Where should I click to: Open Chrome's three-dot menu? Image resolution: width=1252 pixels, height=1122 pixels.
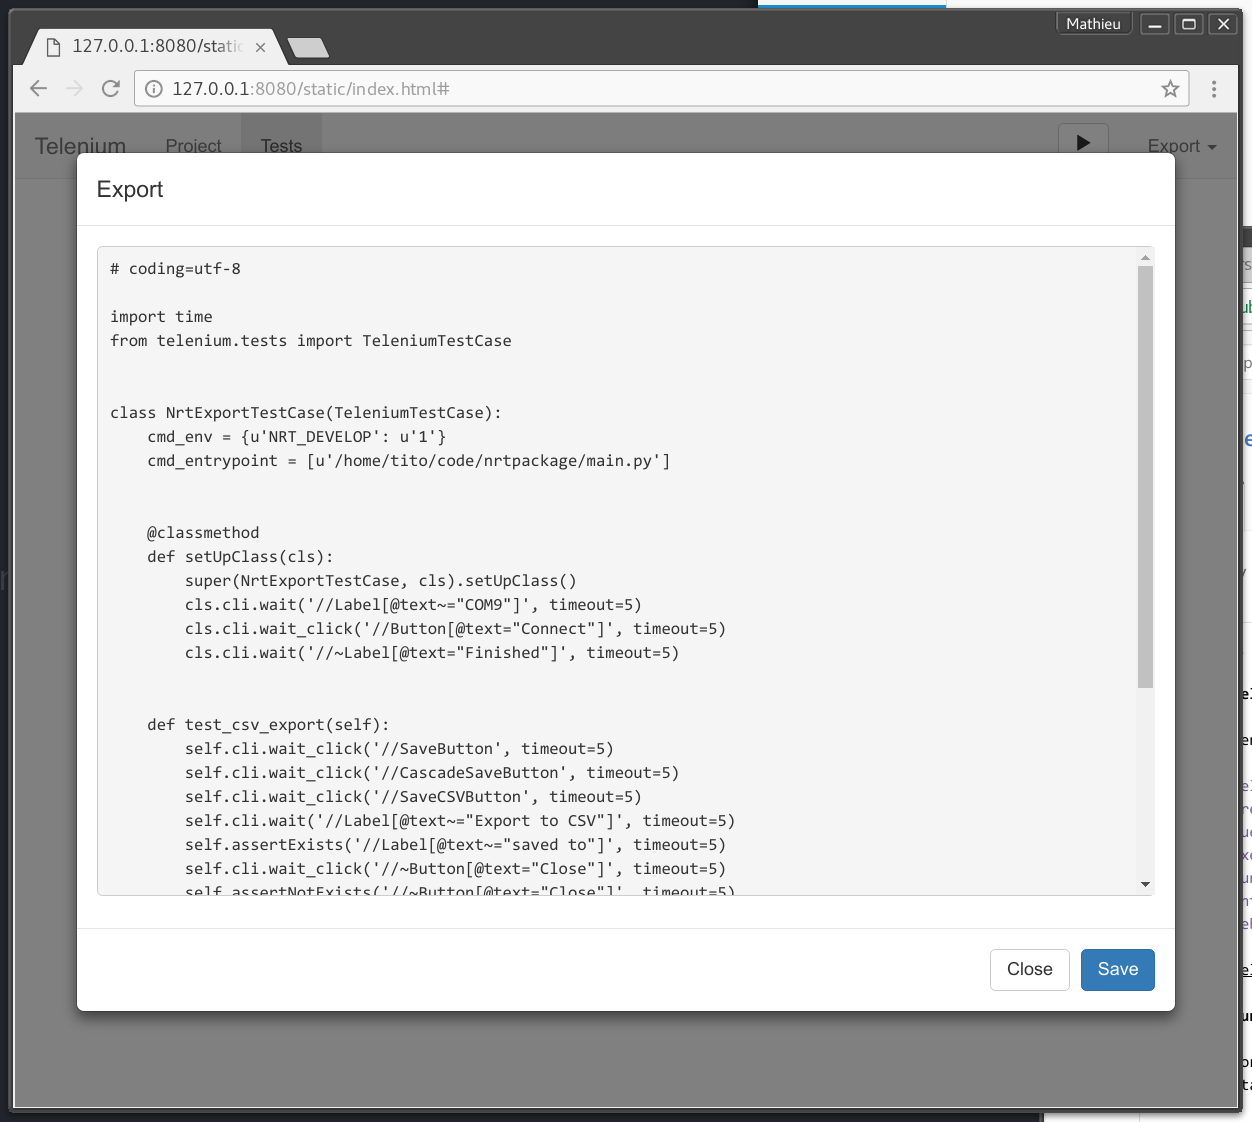[x=1213, y=88]
